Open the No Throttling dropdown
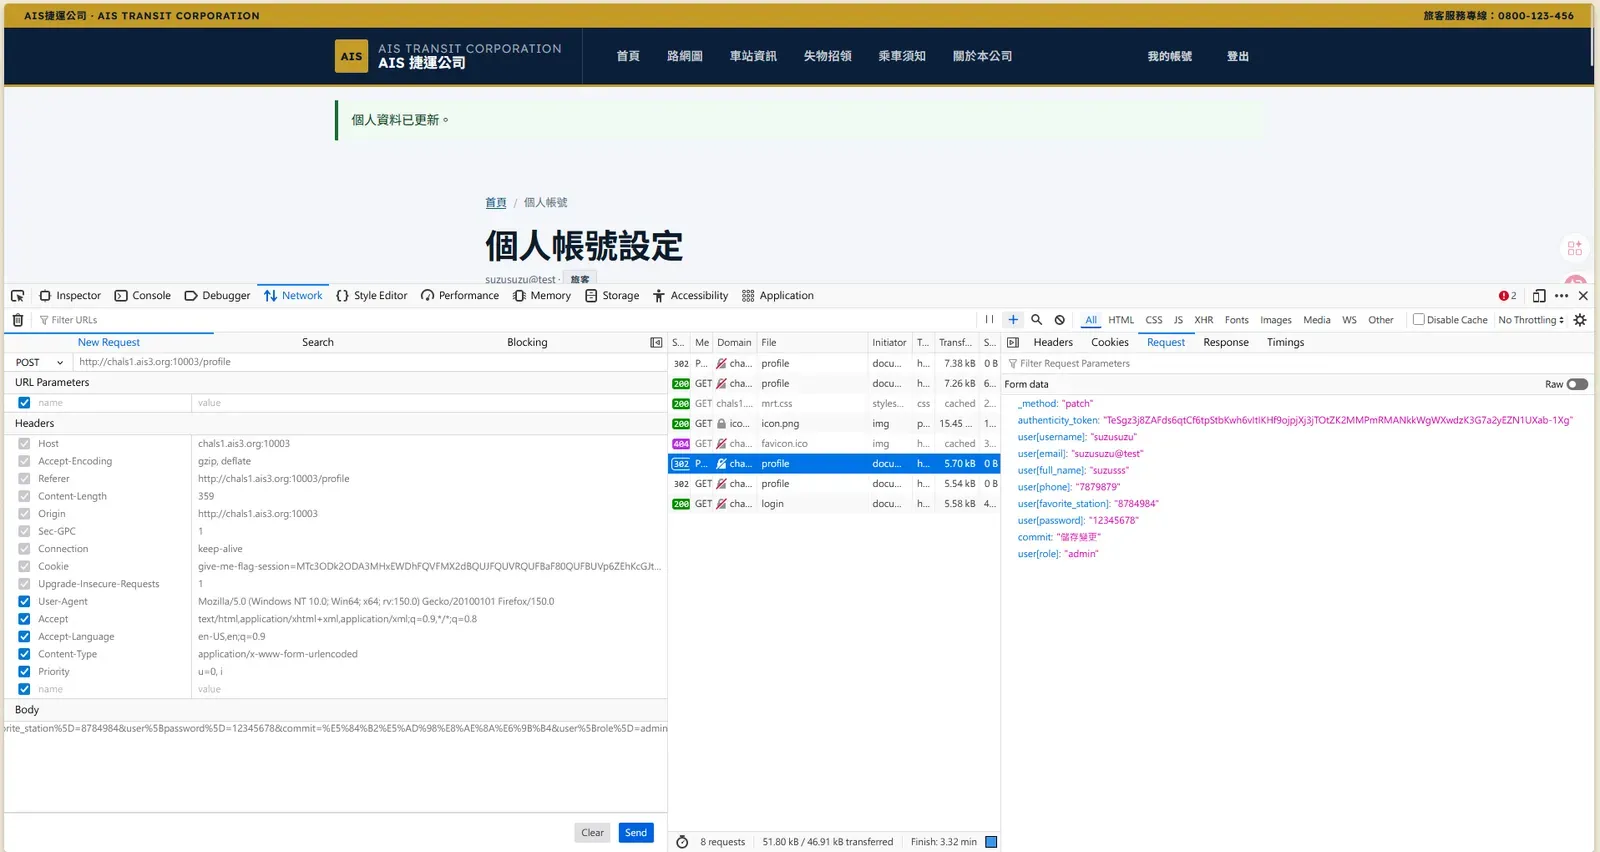Screen dimensions: 1600x852 [x=1531, y=320]
